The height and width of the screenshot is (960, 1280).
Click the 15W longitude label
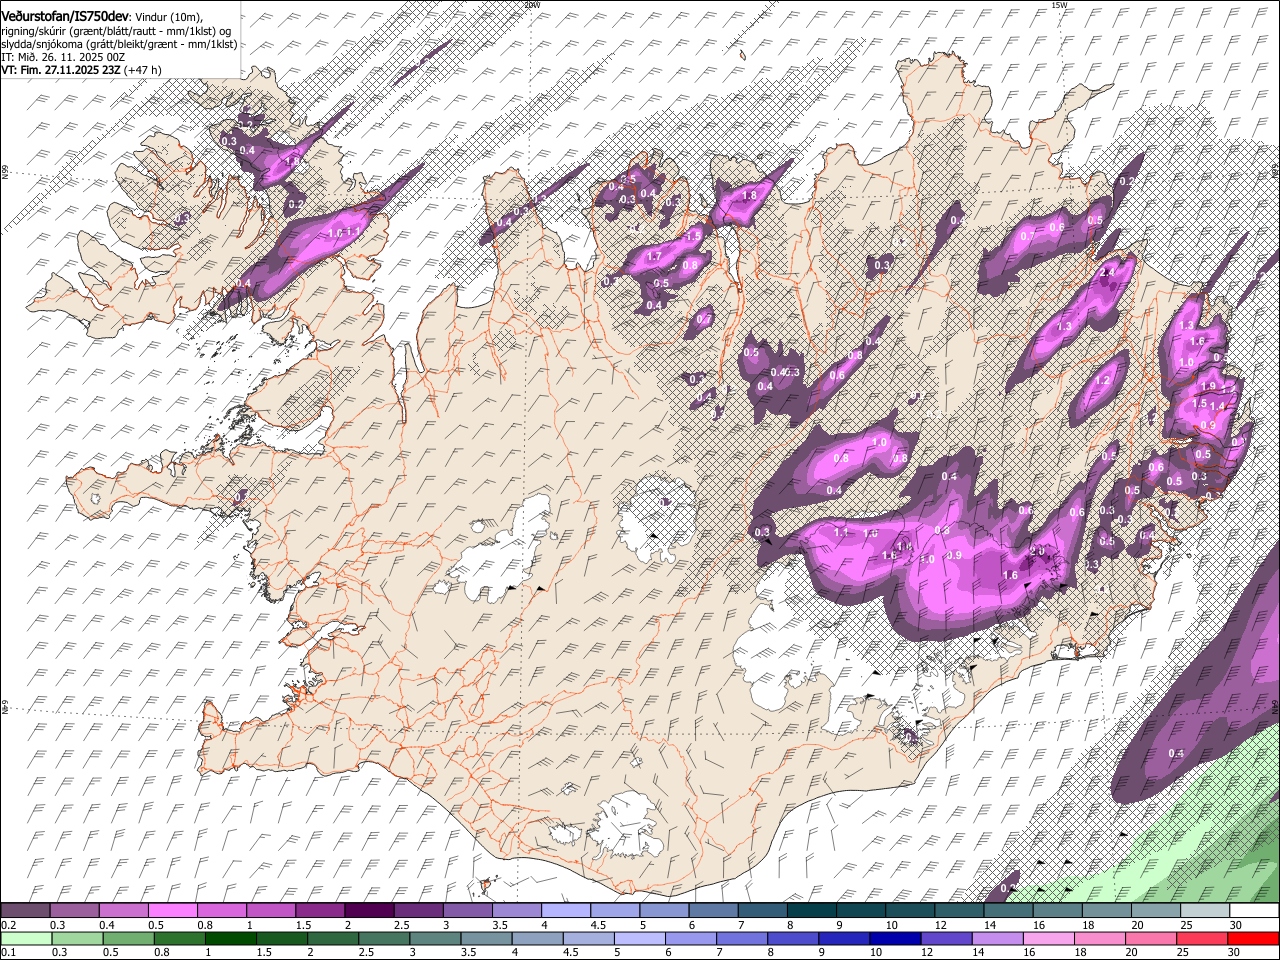tap(1059, 5)
